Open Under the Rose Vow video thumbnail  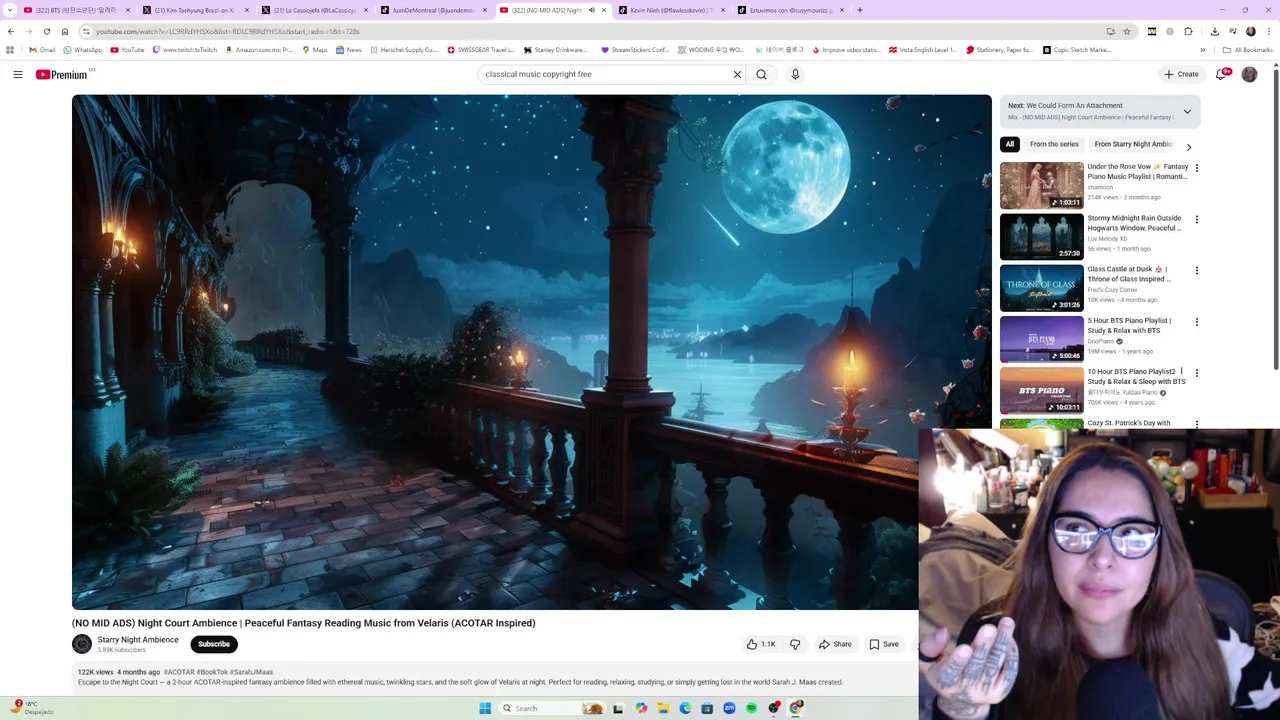(1041, 185)
